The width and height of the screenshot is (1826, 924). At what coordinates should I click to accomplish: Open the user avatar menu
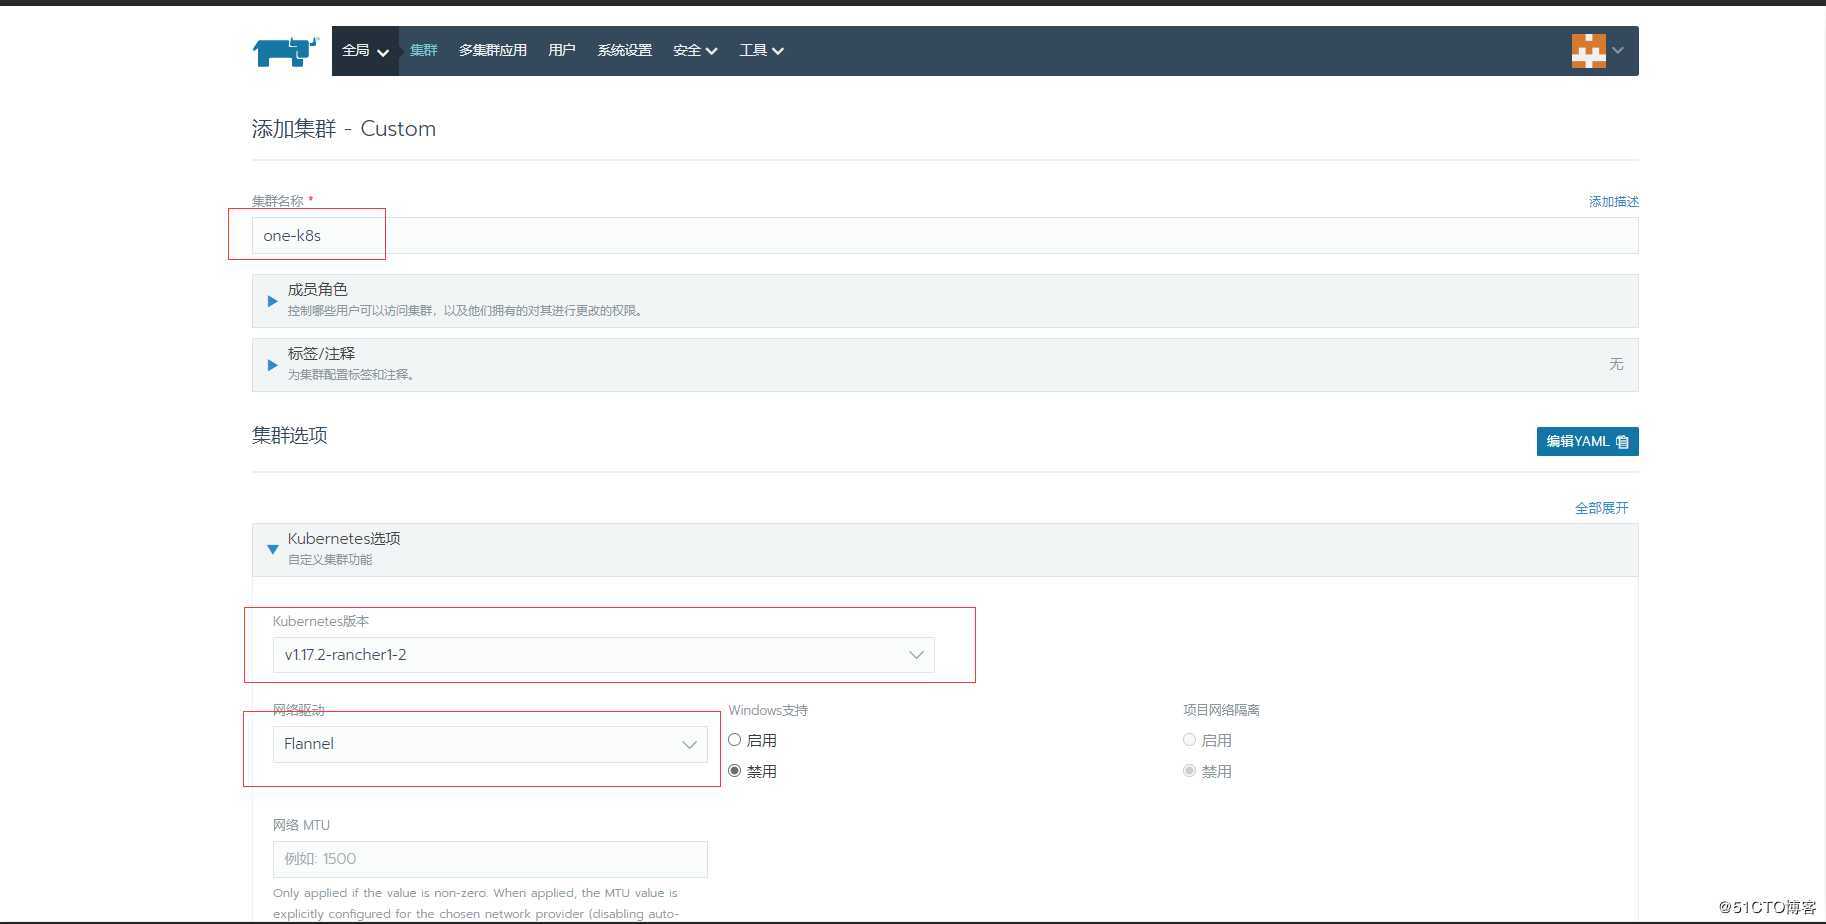tap(1597, 51)
